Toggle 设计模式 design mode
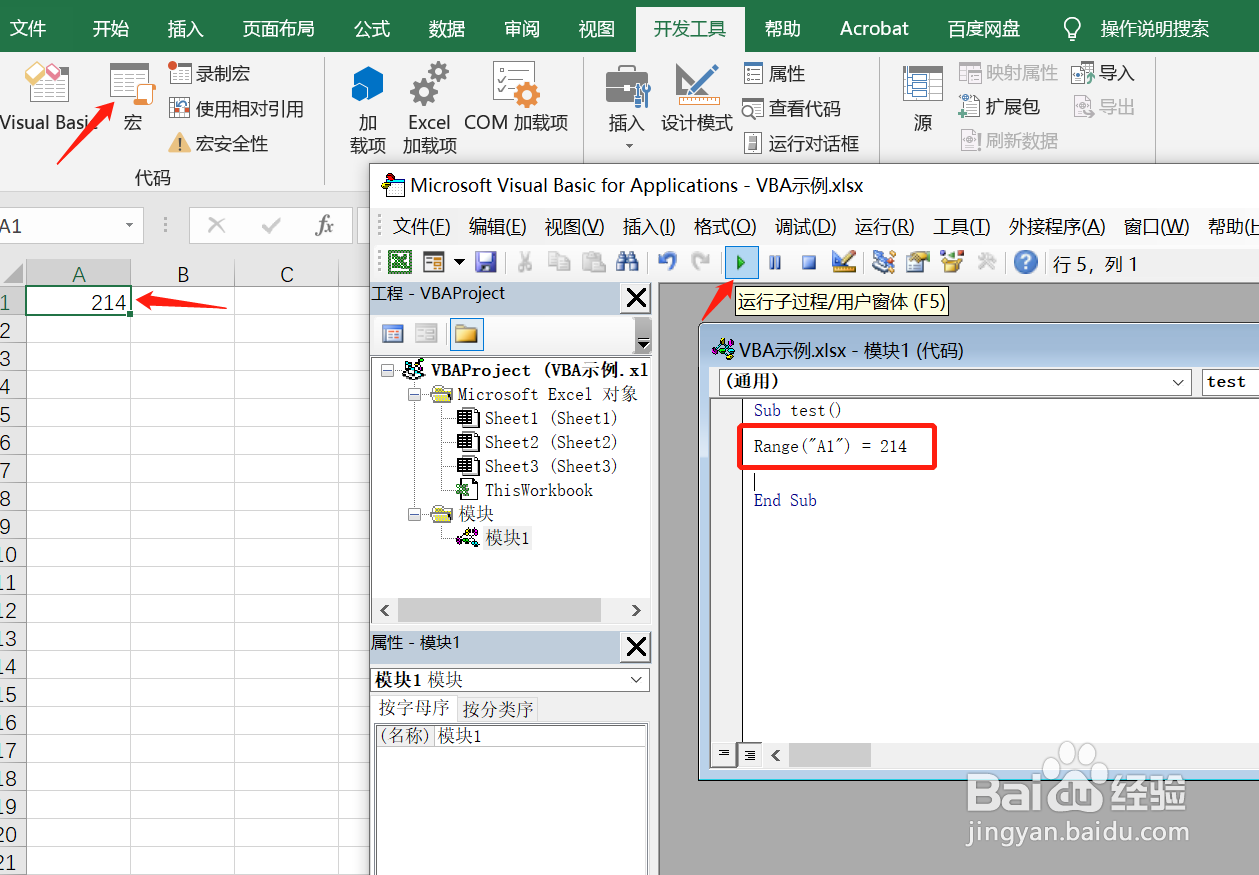The image size is (1259, 875). click(x=697, y=97)
